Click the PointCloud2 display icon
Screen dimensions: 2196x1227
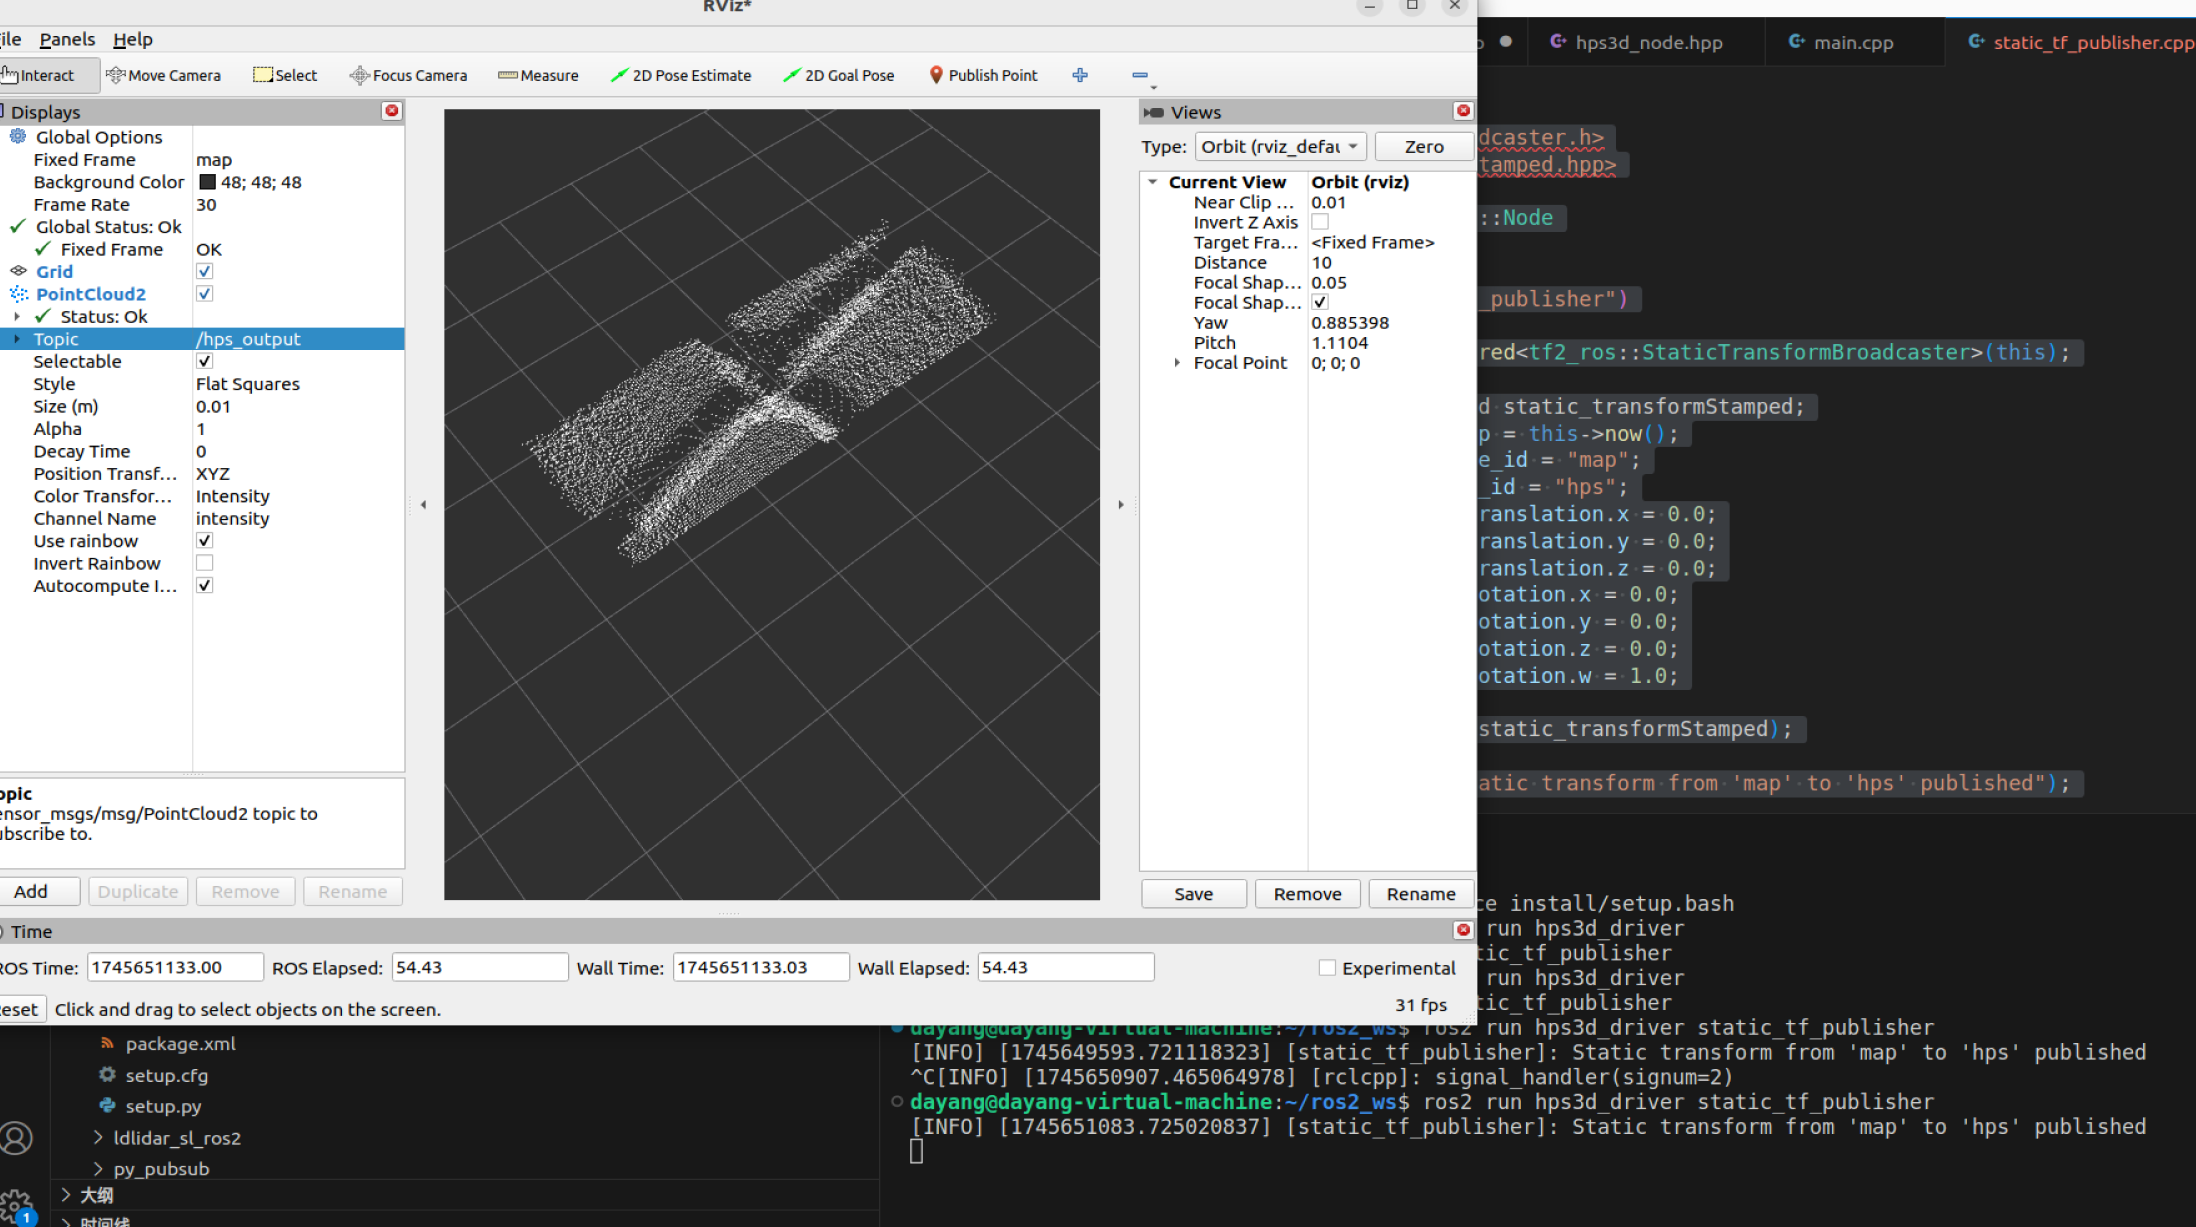pos(18,294)
